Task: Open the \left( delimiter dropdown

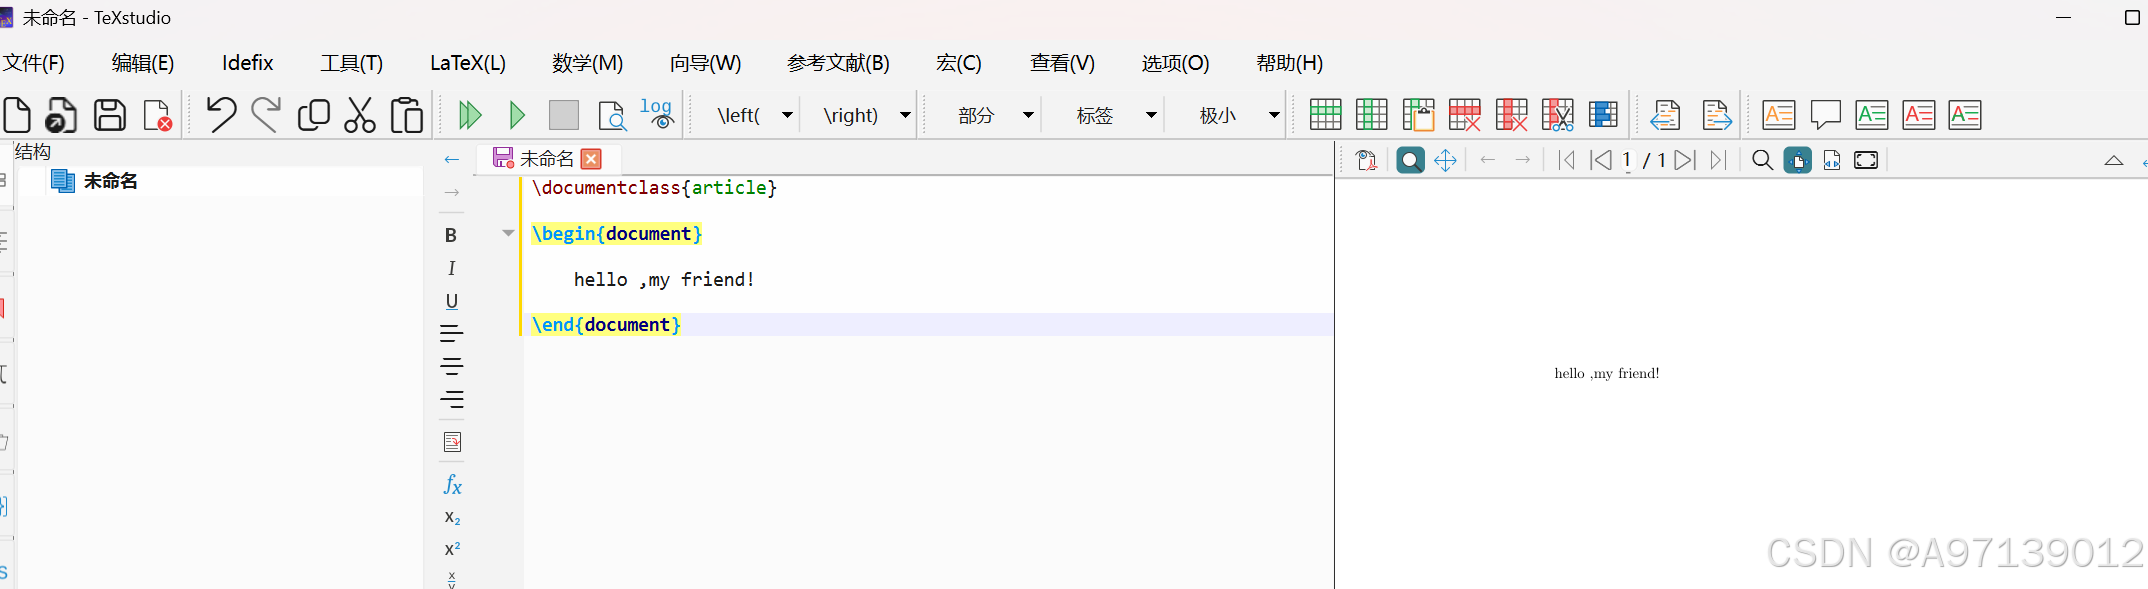Action: (x=787, y=115)
